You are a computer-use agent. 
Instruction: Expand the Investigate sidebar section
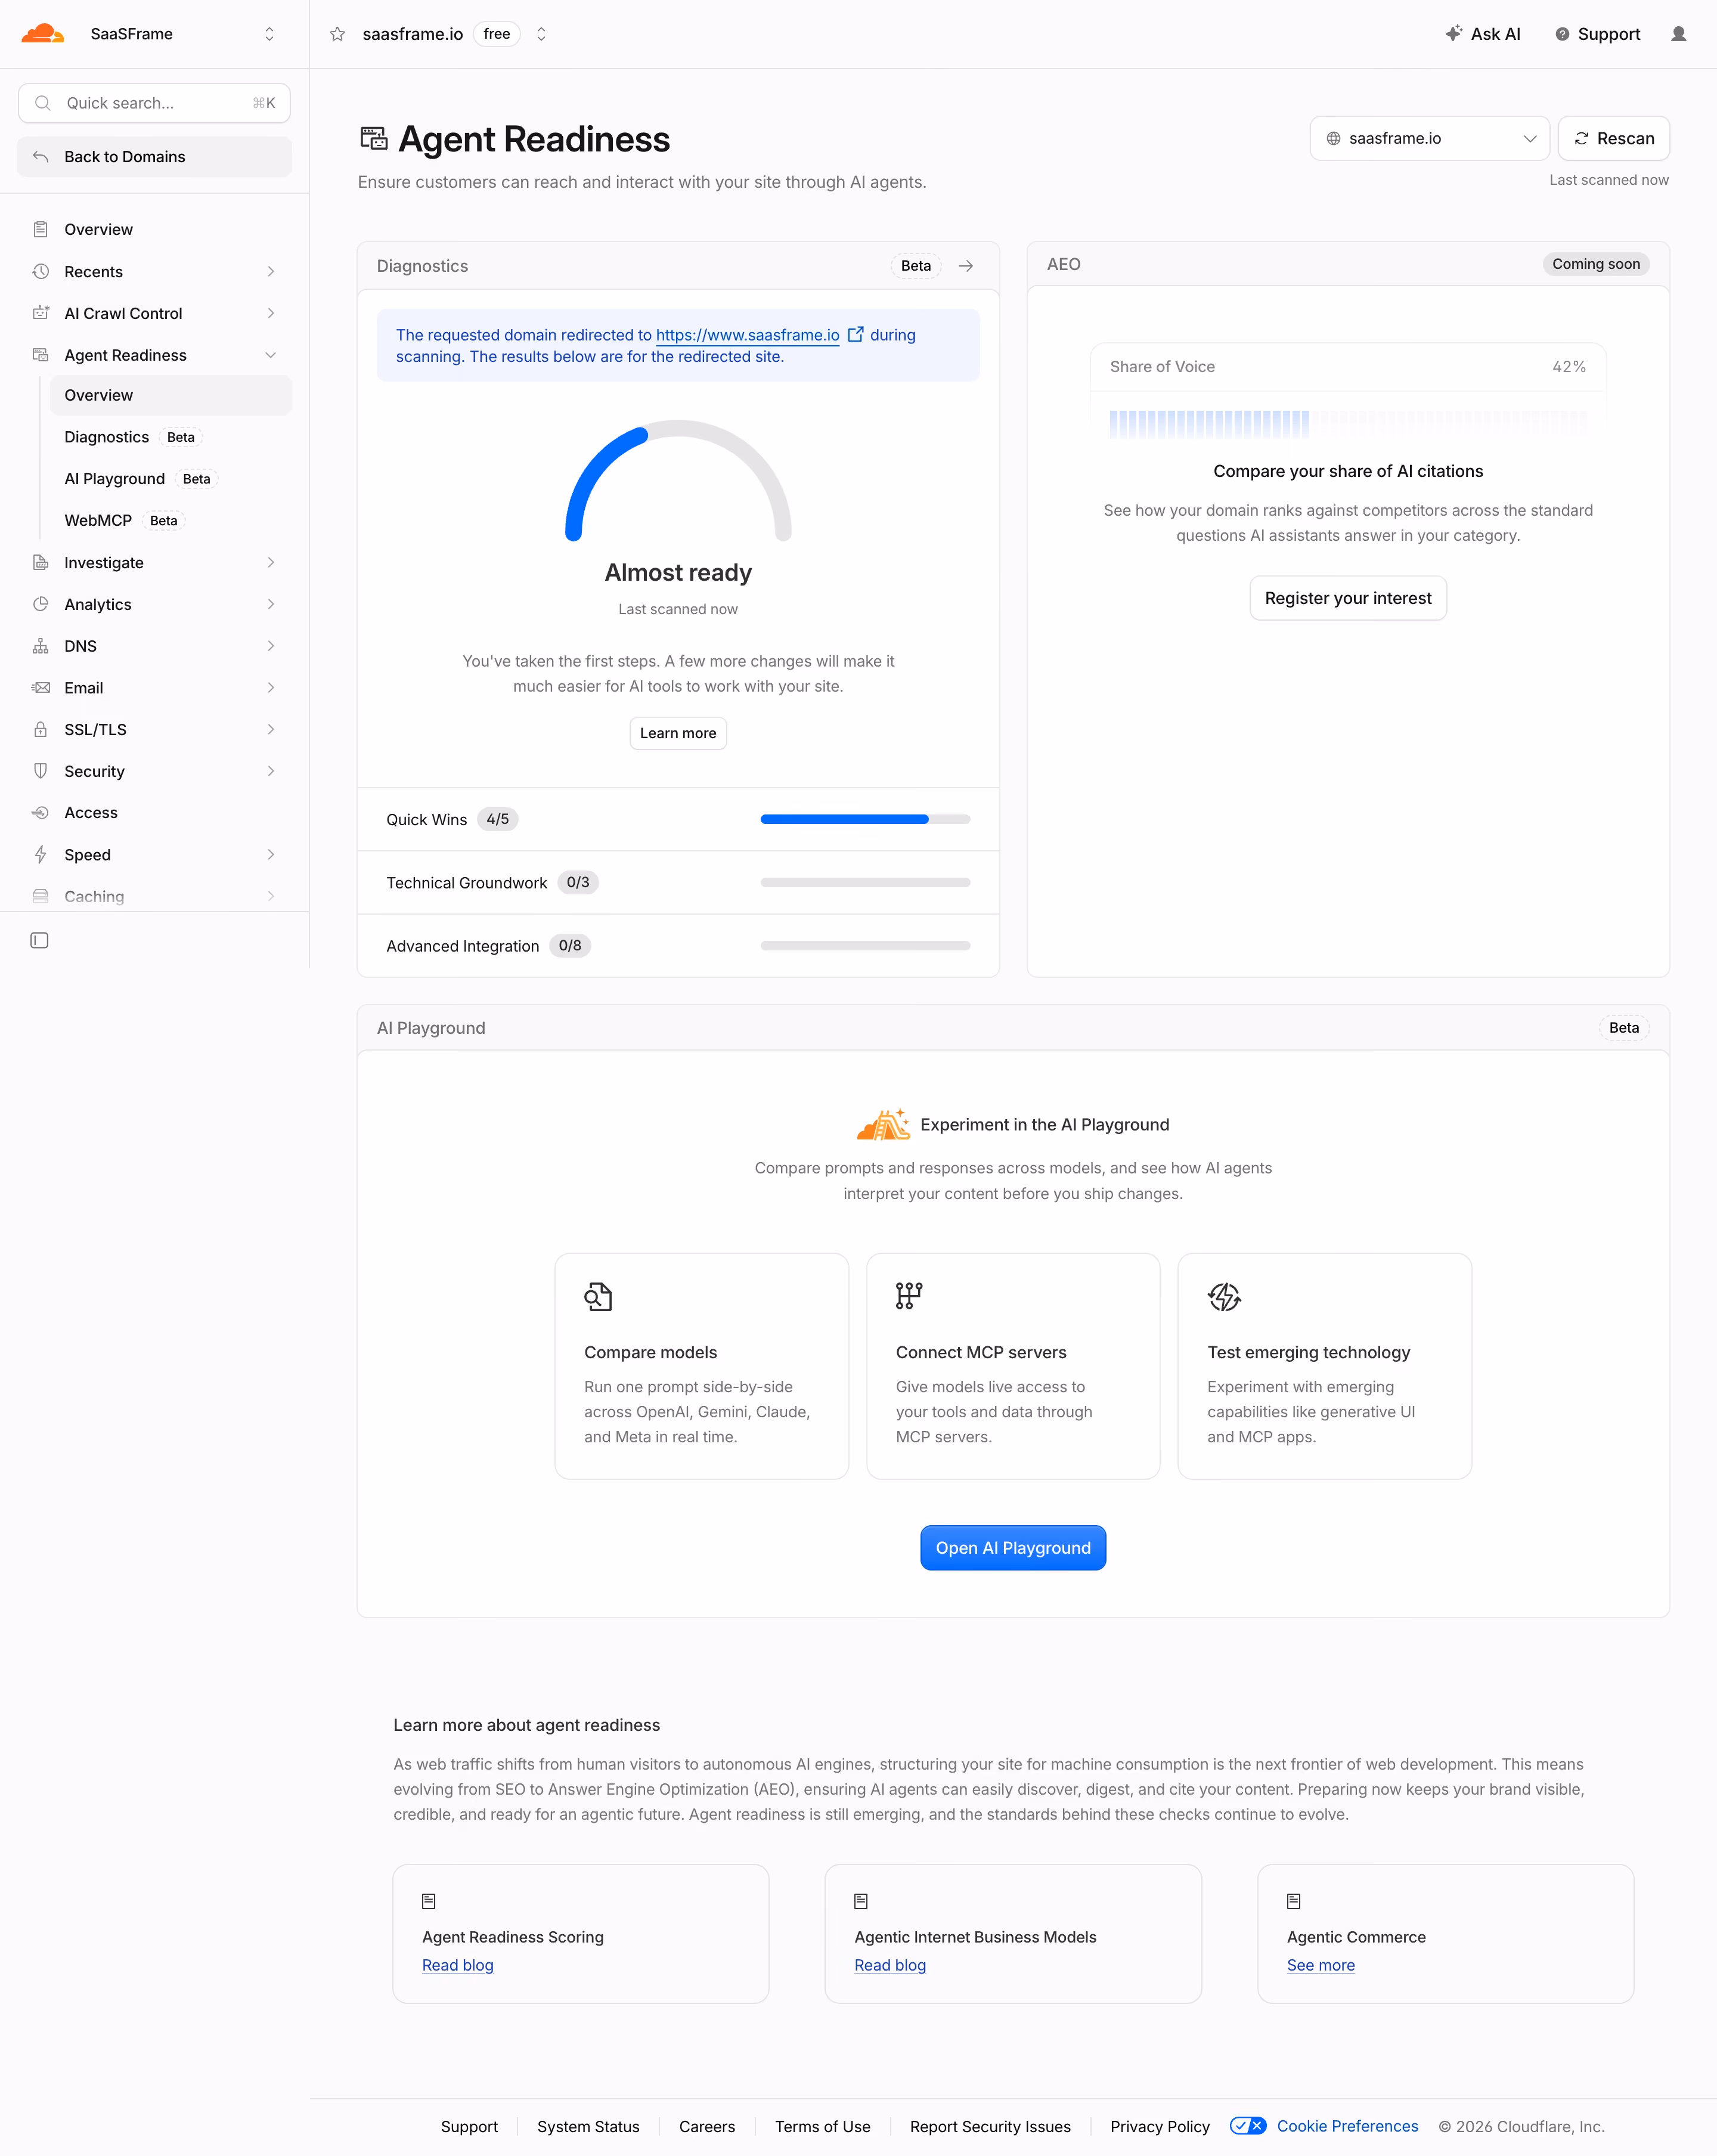154,563
